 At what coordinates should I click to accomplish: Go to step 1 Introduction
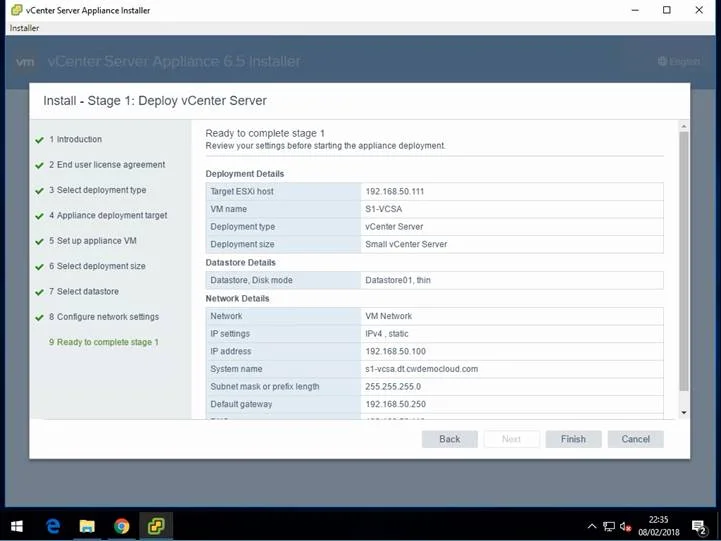click(x=75, y=139)
